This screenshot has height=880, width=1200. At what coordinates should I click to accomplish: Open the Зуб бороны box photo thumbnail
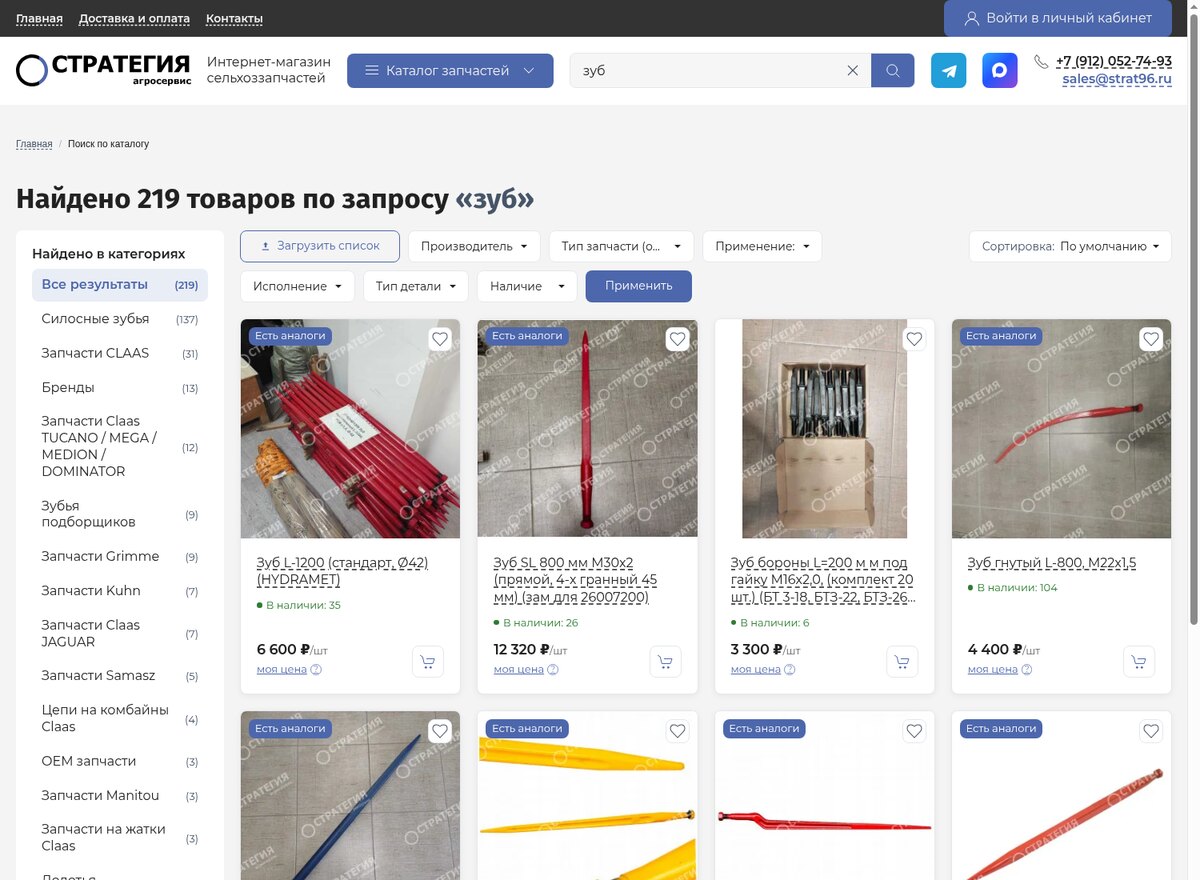[825, 429]
